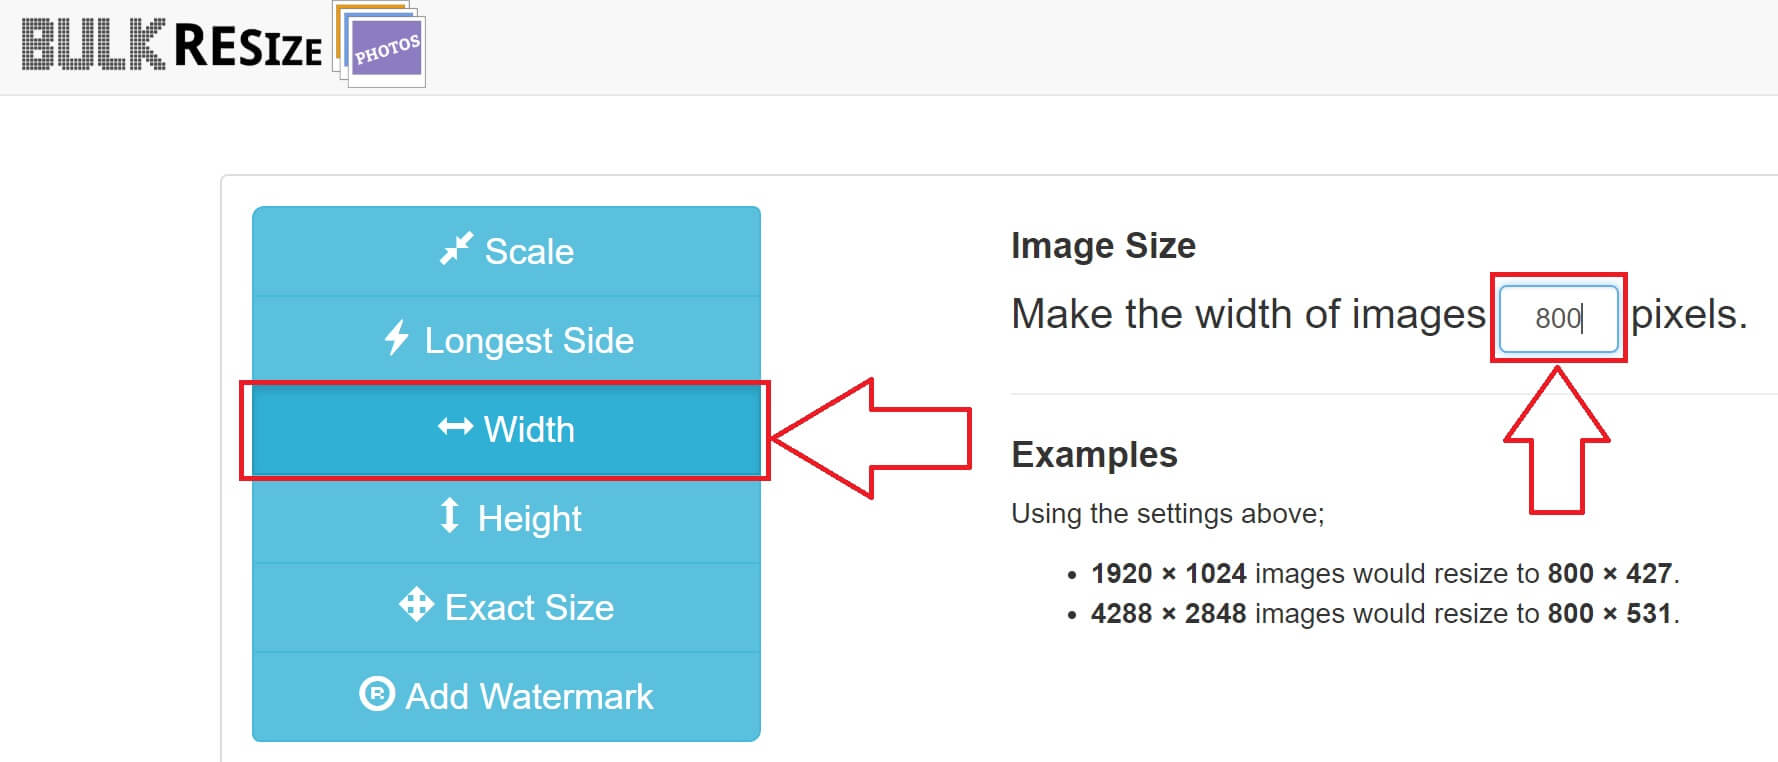Click the Bulk Resize Photos logo icon
Viewport: 1778px width, 762px height.
379,44
